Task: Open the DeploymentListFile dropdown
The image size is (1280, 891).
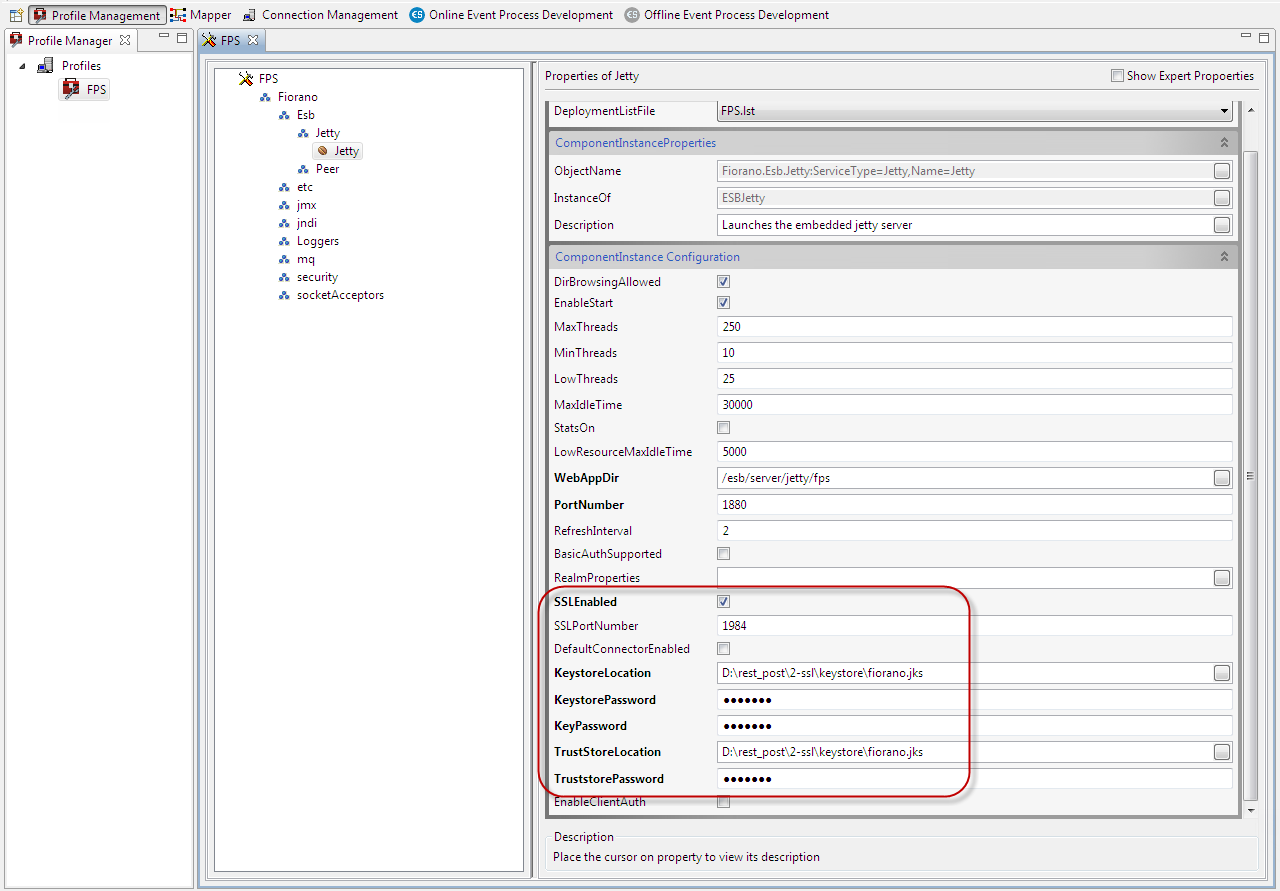Action: click(x=1224, y=111)
